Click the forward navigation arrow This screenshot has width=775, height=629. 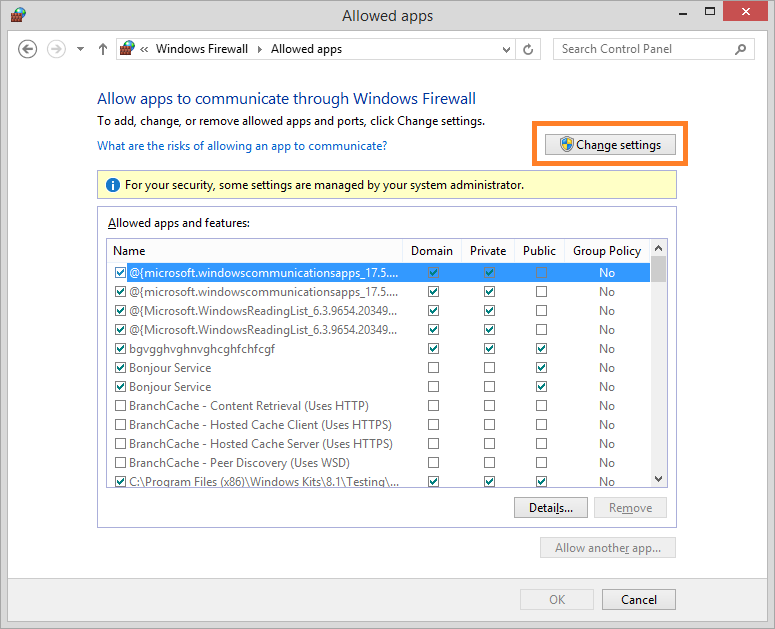(x=56, y=49)
